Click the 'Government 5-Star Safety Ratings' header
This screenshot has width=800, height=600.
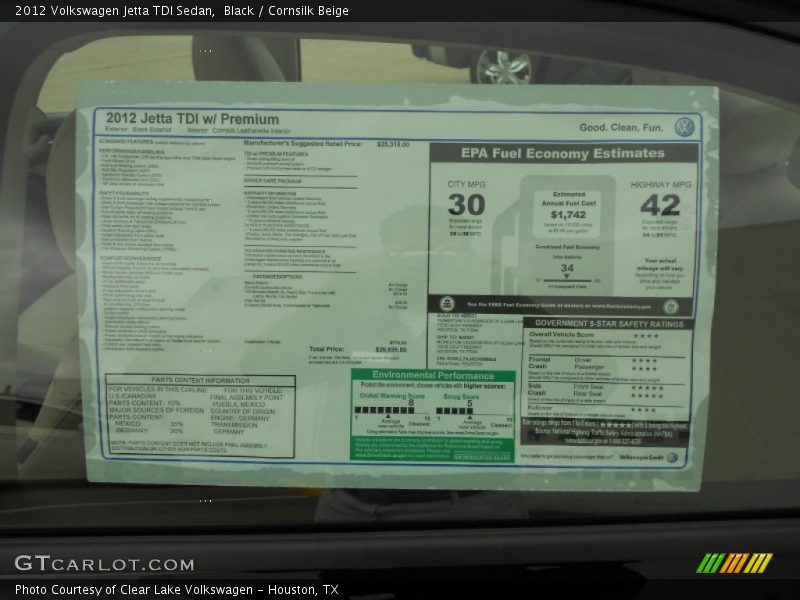[609, 323]
